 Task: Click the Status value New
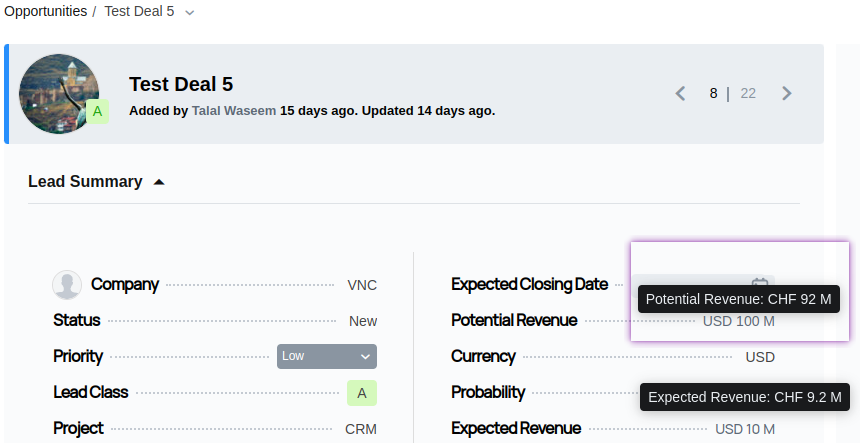(363, 321)
